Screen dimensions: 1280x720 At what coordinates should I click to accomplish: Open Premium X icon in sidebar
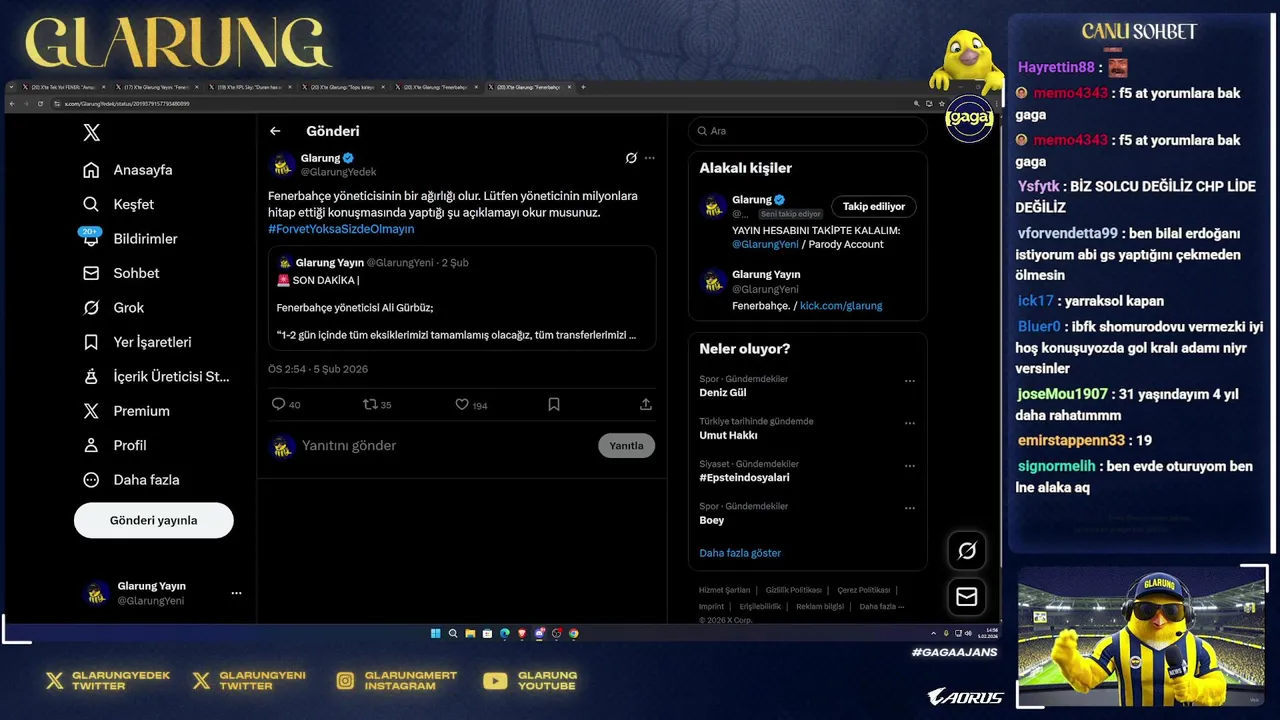[x=91, y=411]
